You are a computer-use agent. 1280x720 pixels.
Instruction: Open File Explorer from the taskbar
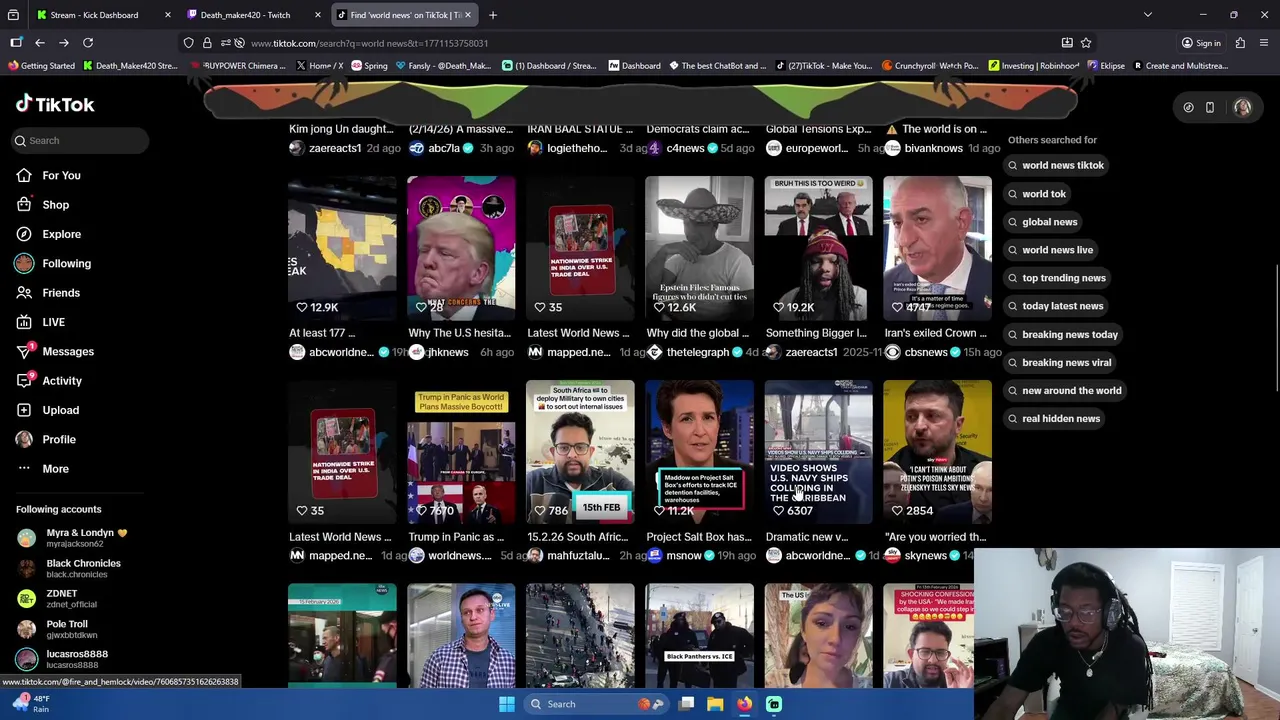pyautogui.click(x=715, y=704)
